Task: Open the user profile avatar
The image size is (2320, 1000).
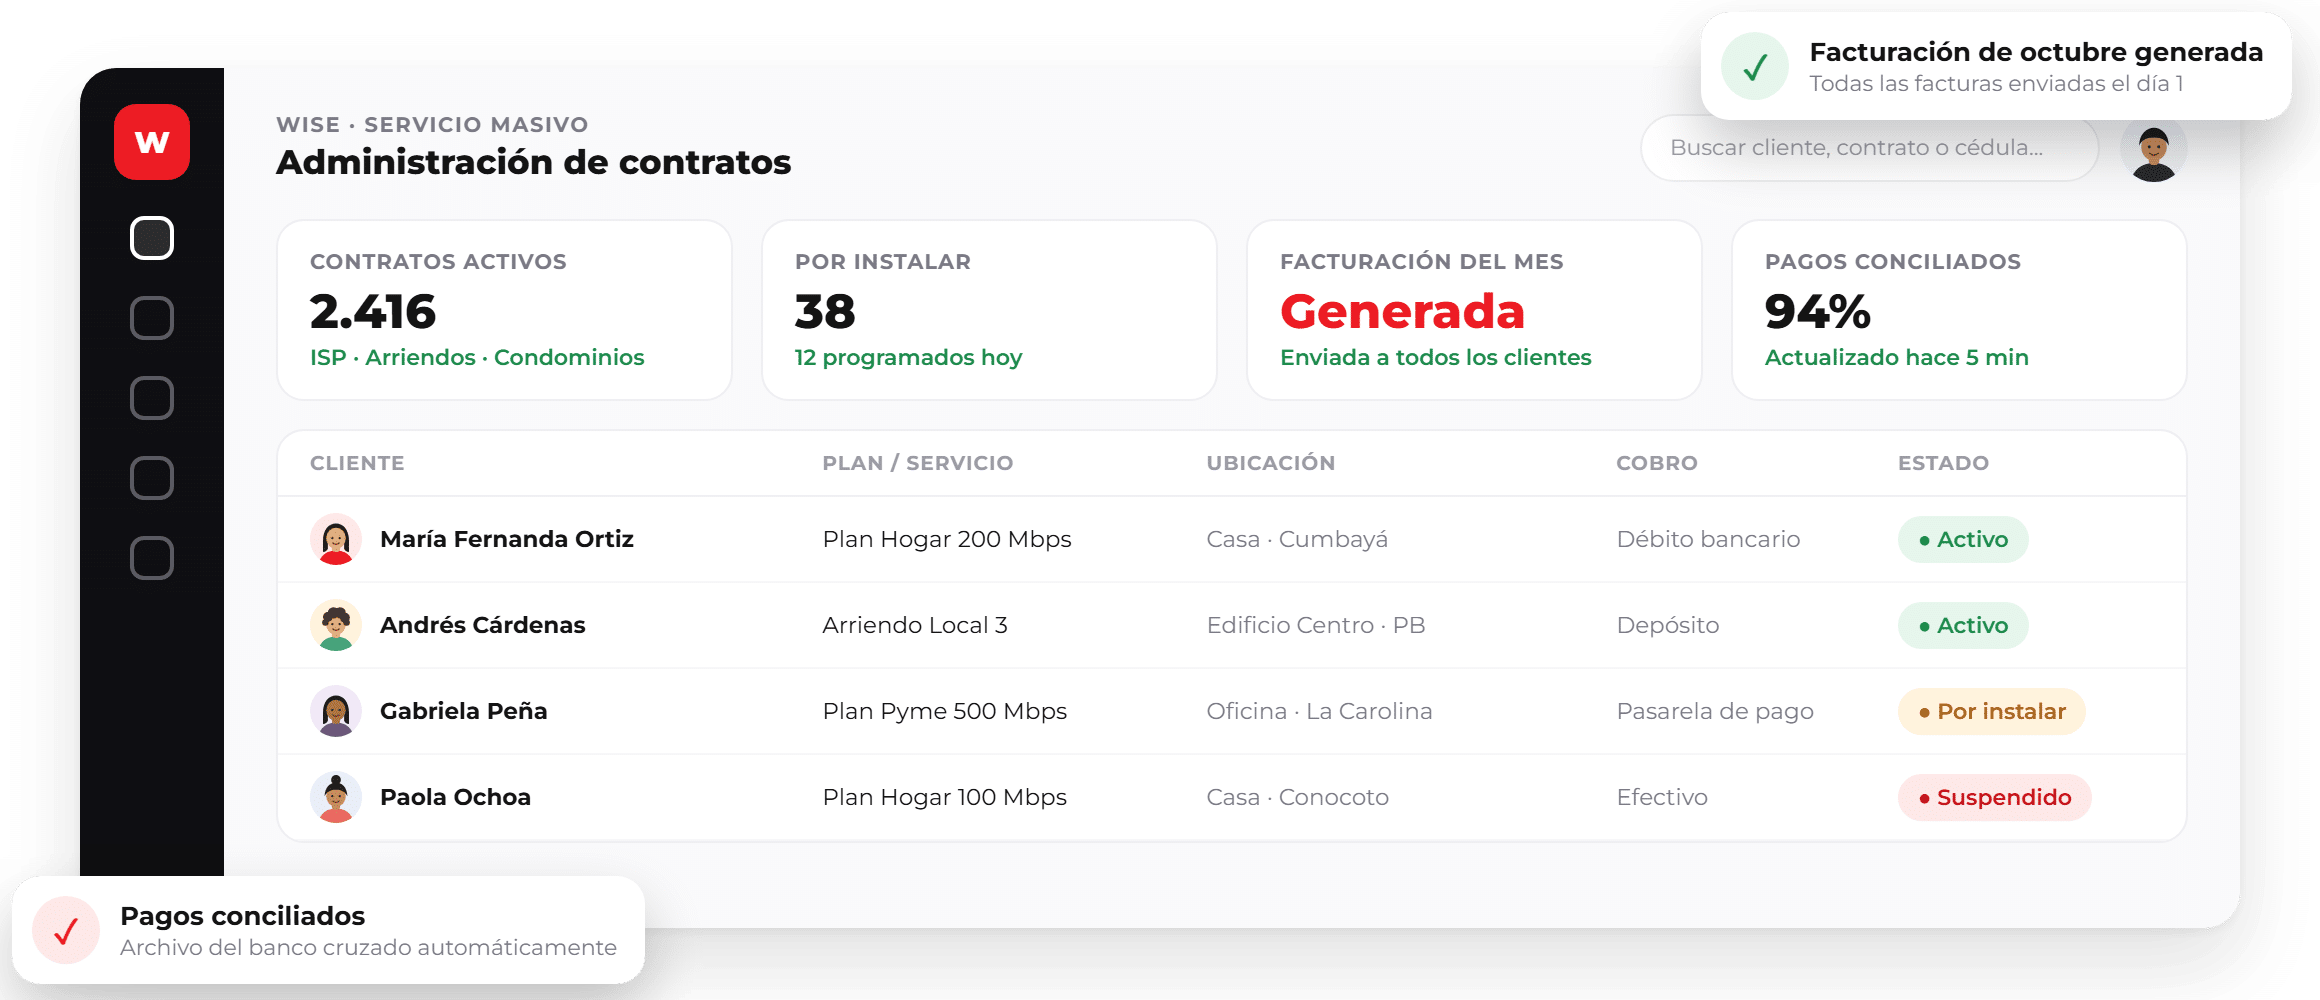Action: tap(2154, 150)
